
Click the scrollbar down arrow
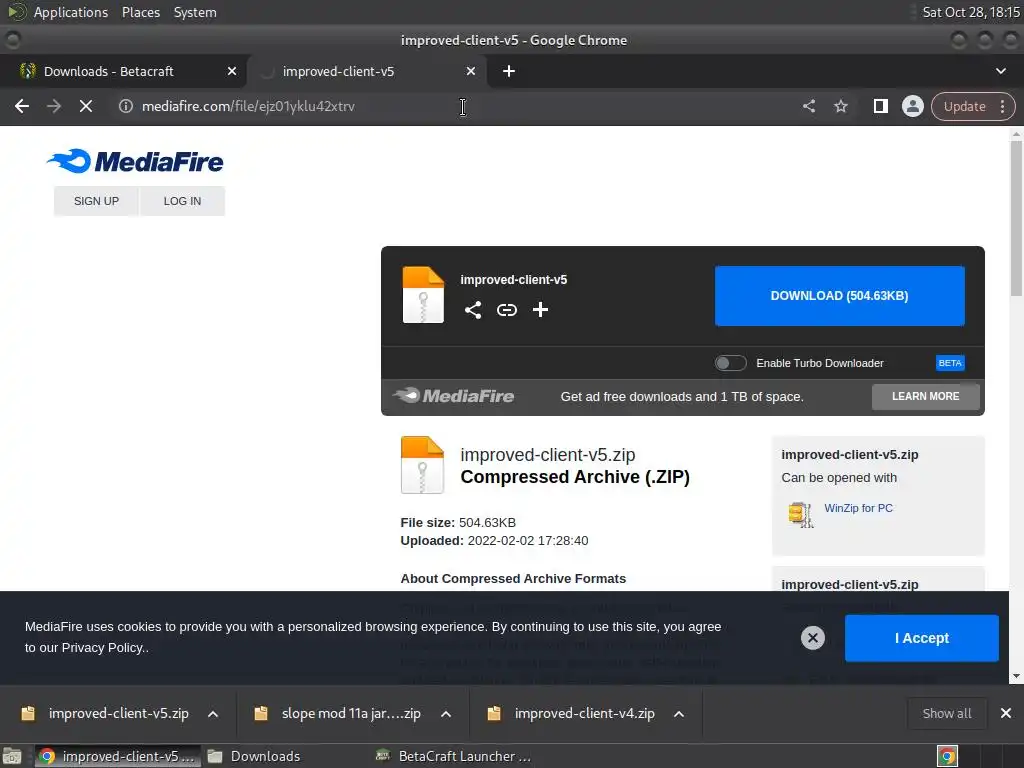pyautogui.click(x=1016, y=677)
